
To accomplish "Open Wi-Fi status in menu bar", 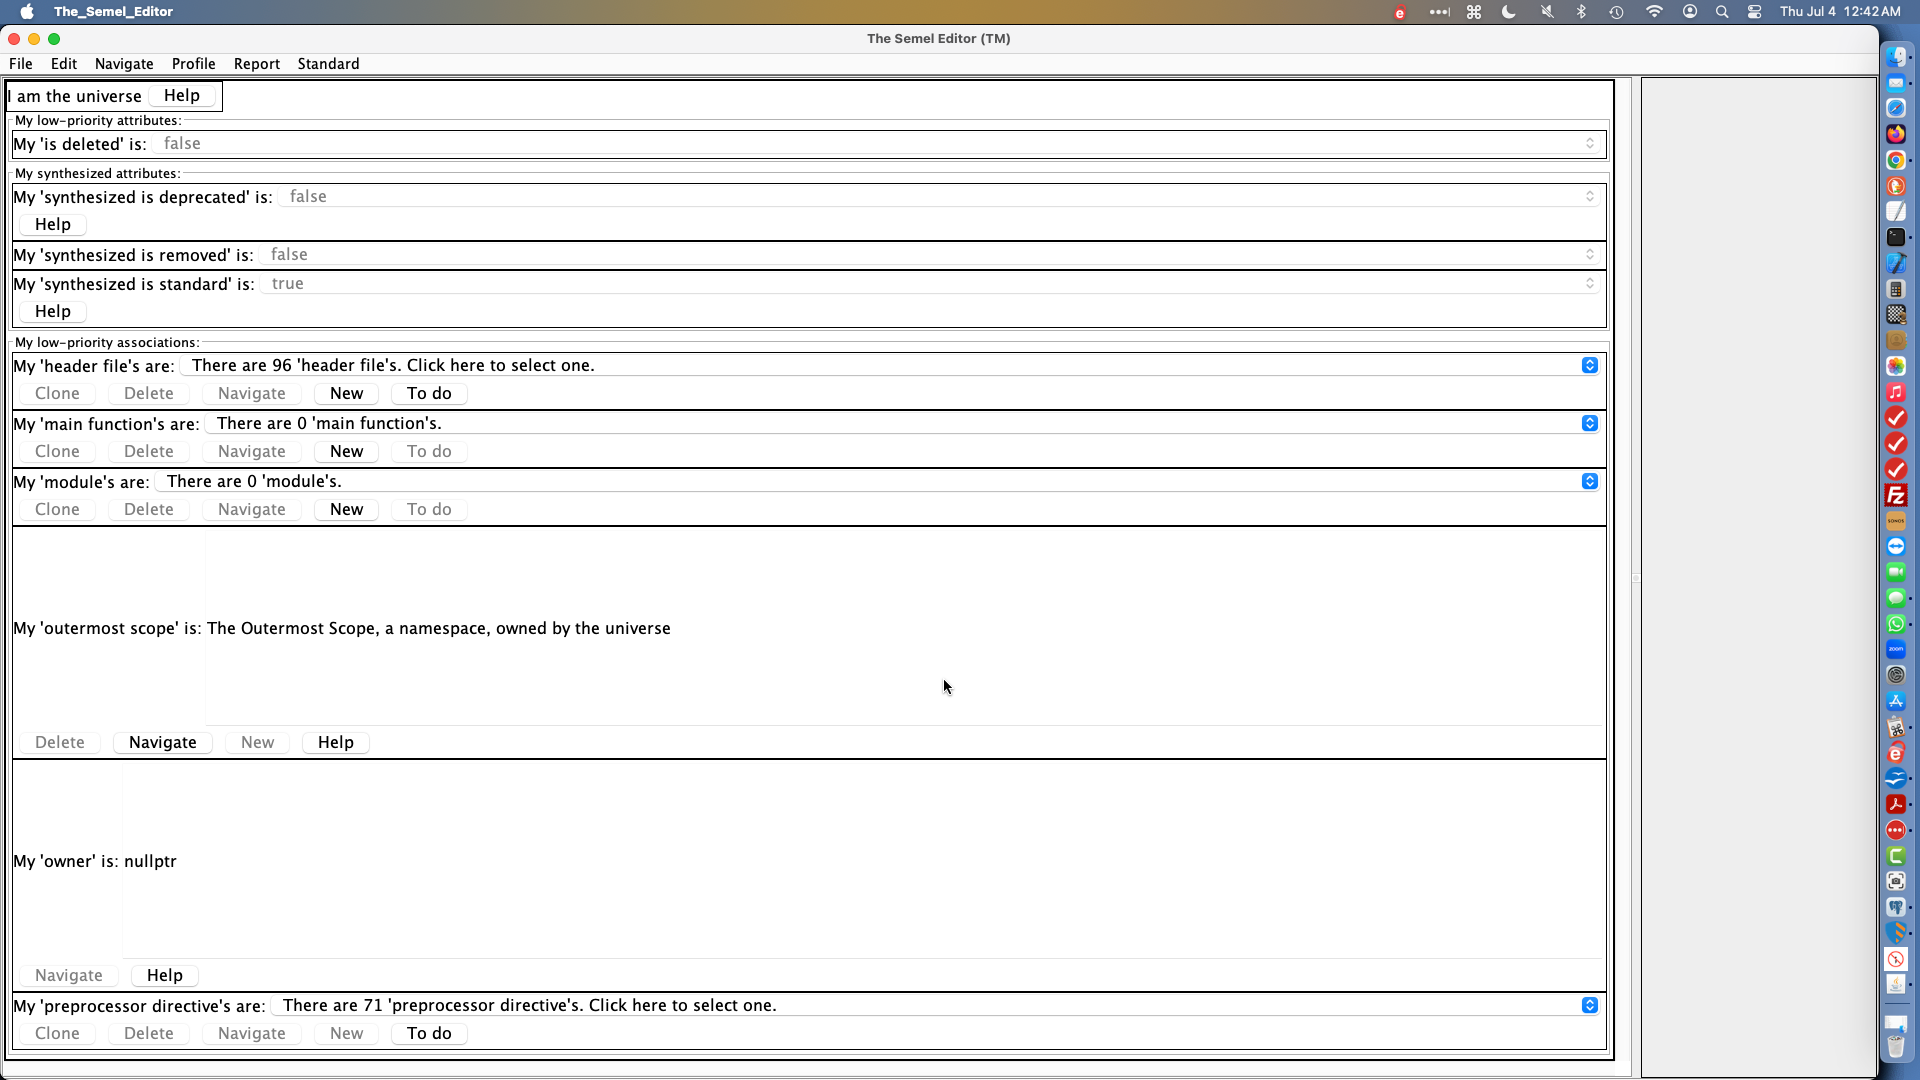I will (1655, 12).
